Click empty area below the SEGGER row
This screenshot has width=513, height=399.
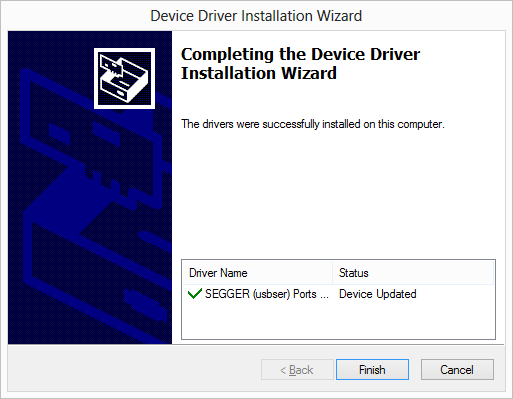click(x=338, y=320)
